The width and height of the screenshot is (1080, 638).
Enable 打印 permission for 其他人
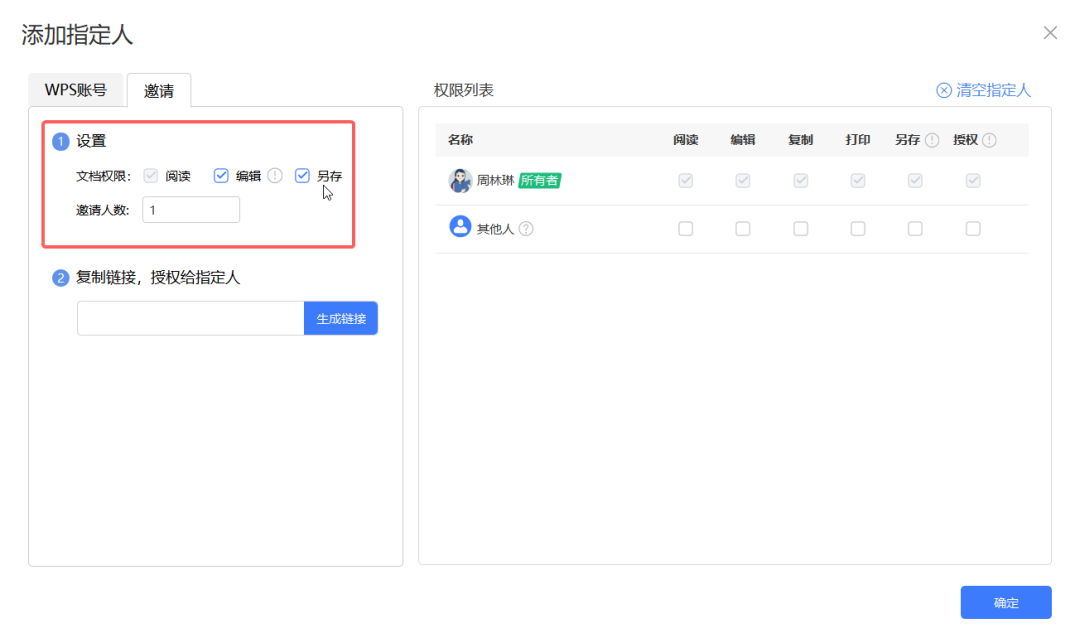(x=857, y=228)
